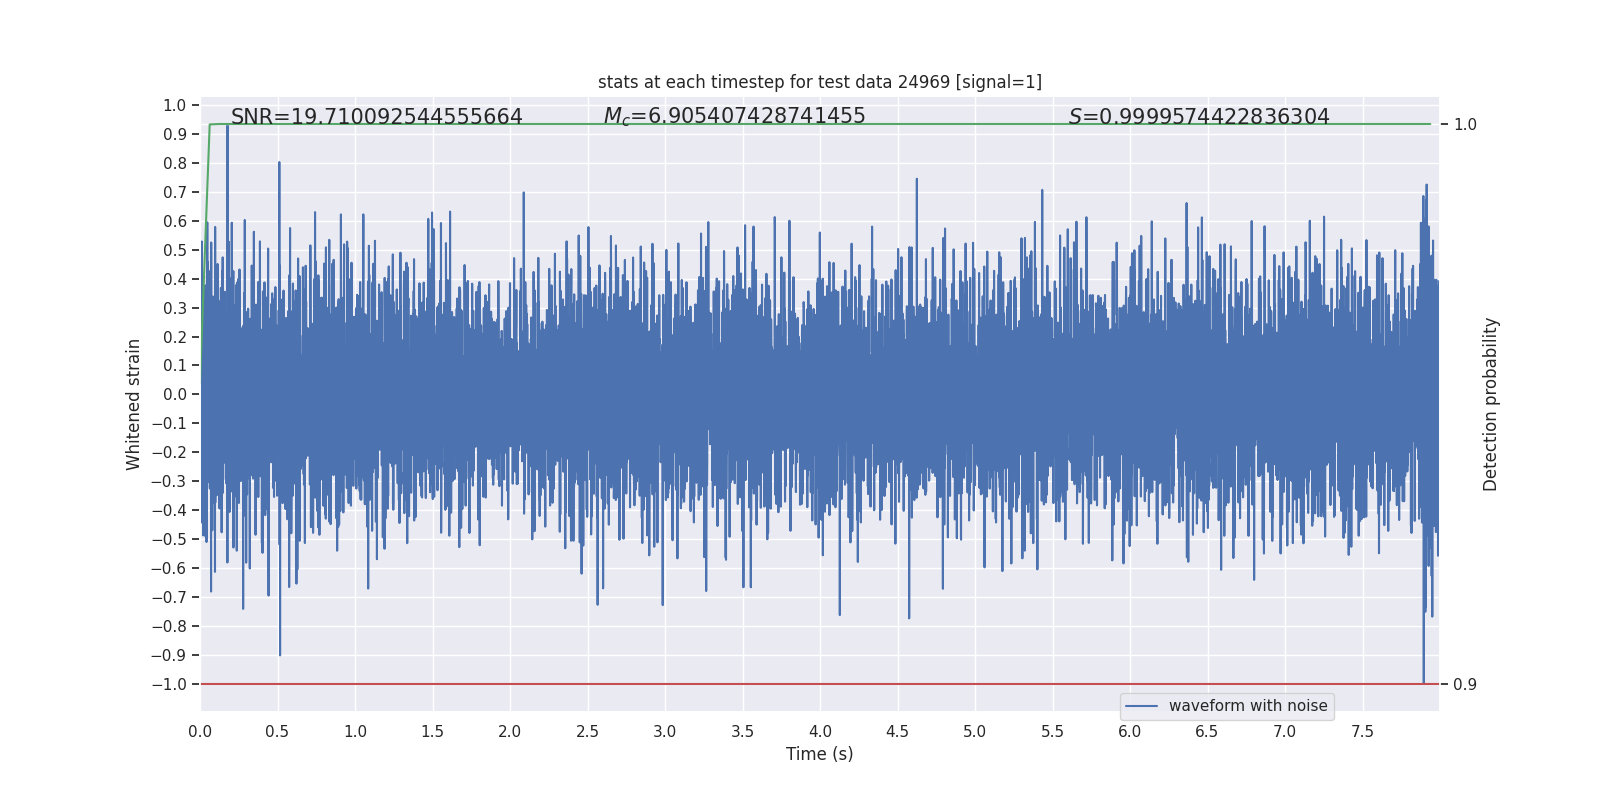Click the Mc chirp mass annotation
This screenshot has width=1600, height=800.
point(734,117)
